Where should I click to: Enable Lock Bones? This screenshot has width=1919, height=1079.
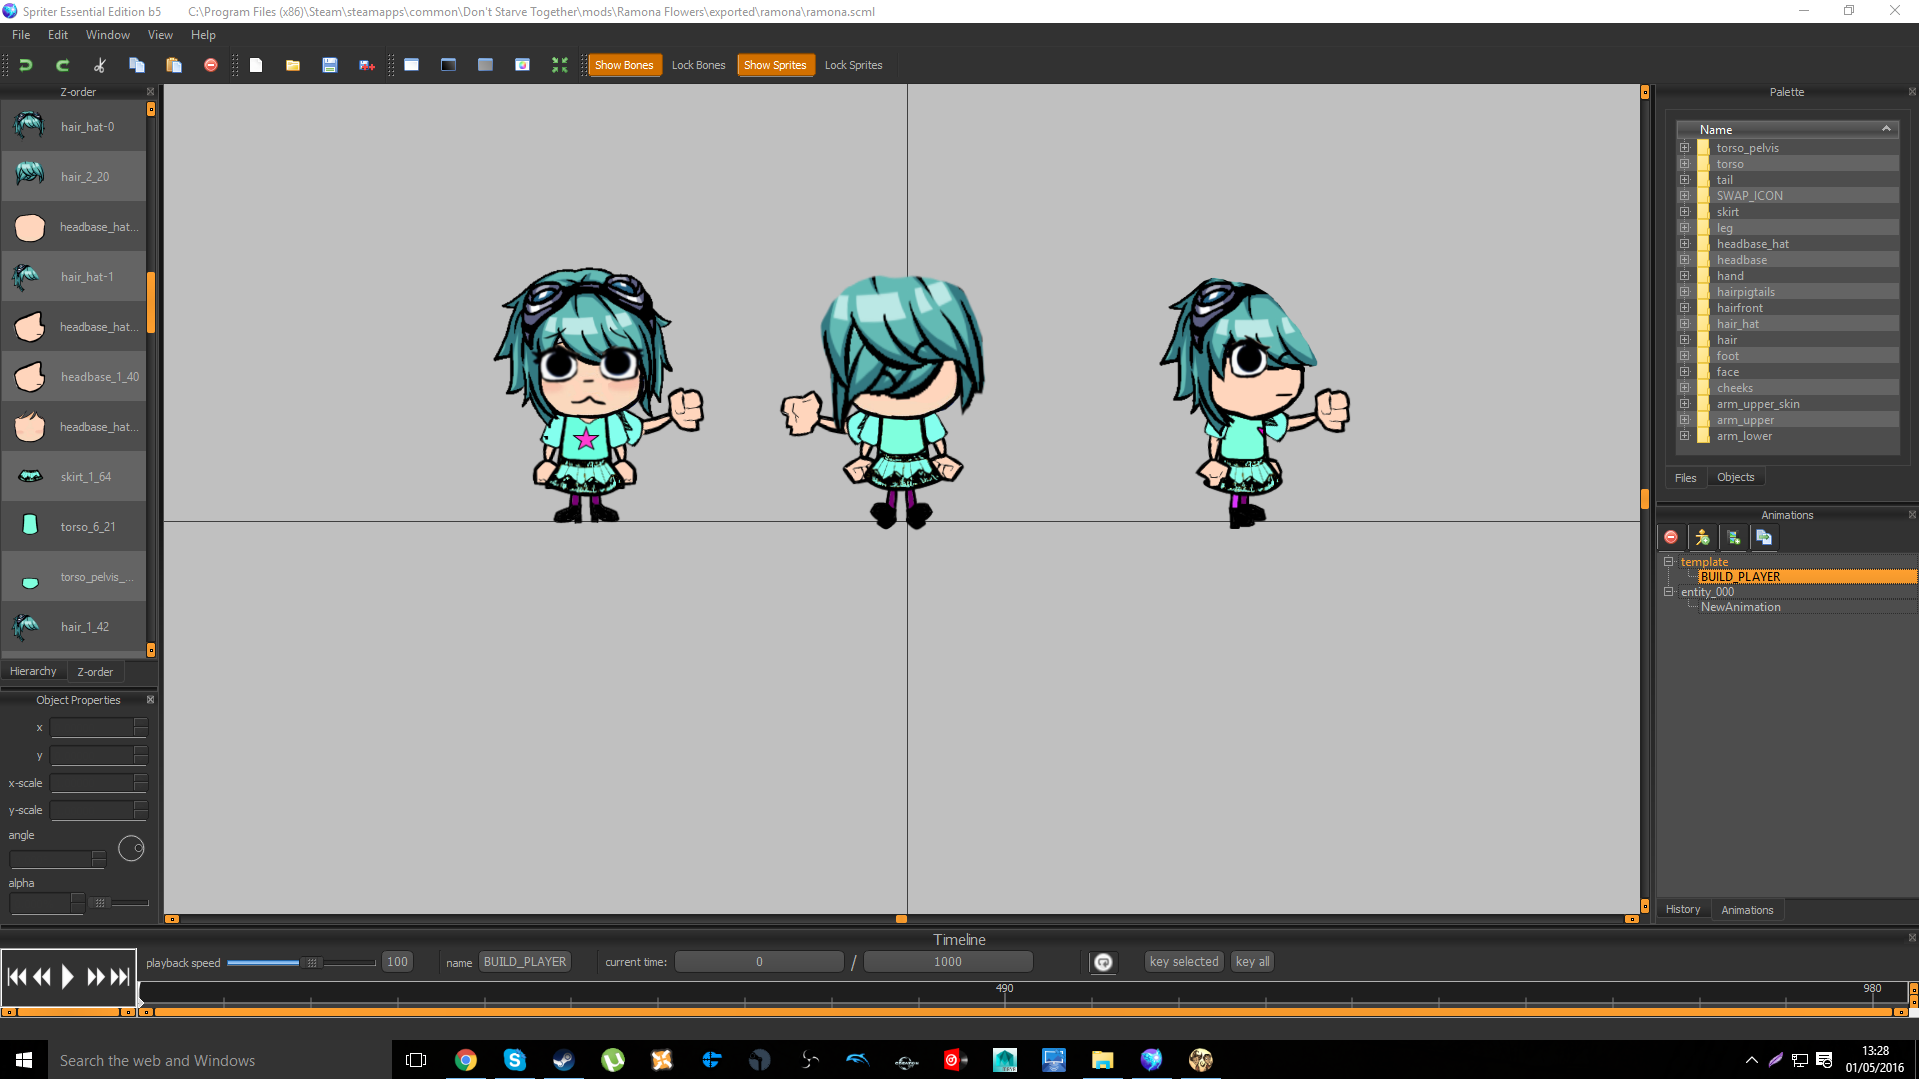click(x=698, y=65)
